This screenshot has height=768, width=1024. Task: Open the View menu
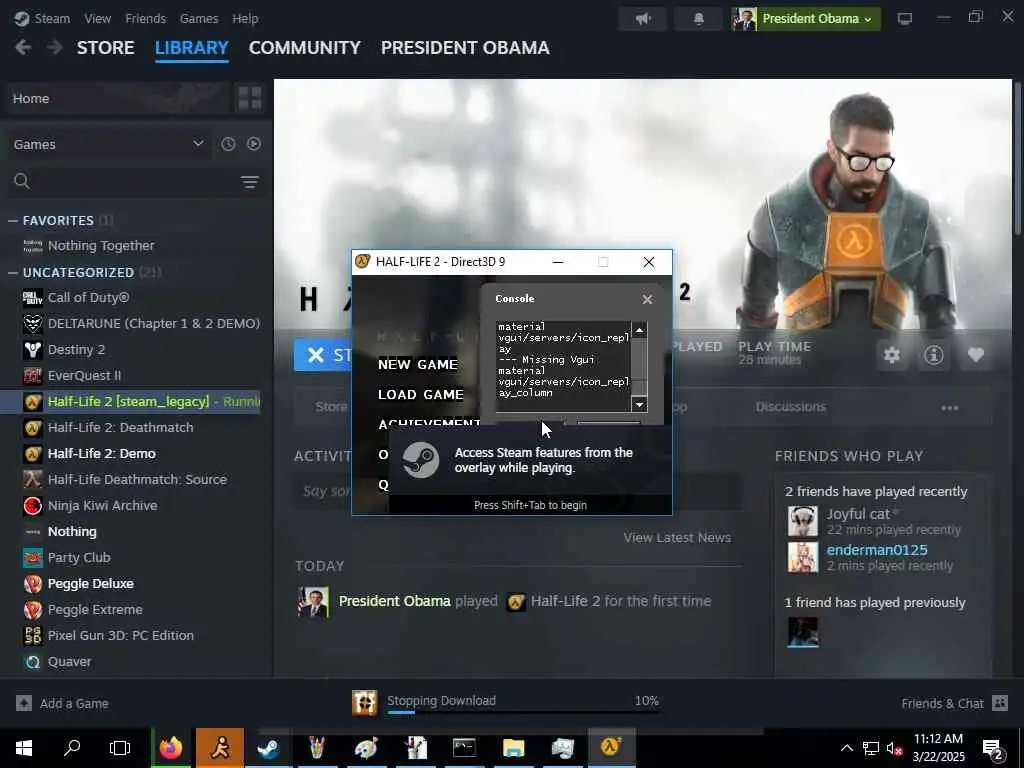(x=97, y=18)
